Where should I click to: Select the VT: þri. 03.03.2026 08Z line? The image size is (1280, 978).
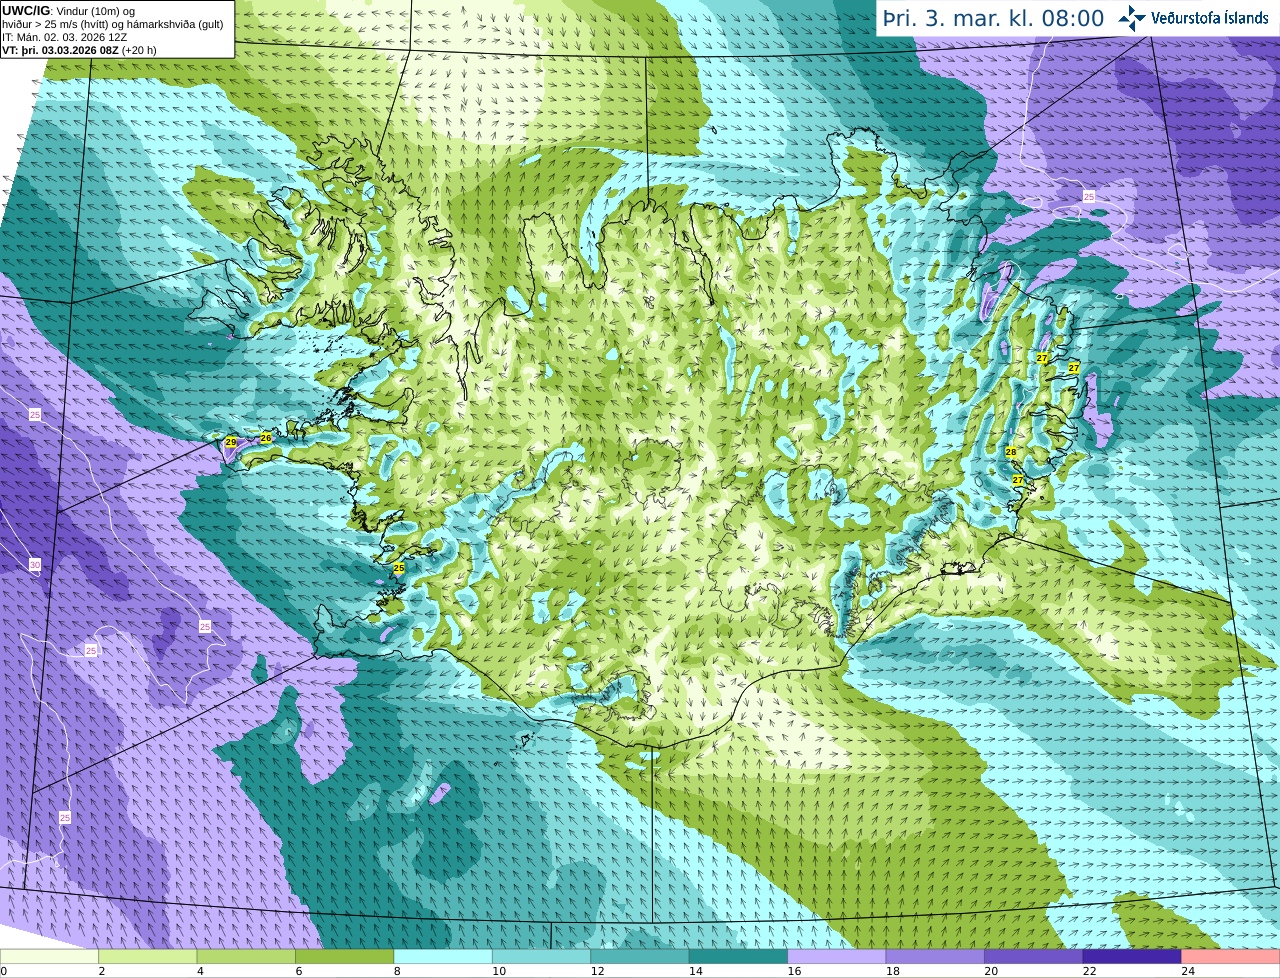(79, 50)
